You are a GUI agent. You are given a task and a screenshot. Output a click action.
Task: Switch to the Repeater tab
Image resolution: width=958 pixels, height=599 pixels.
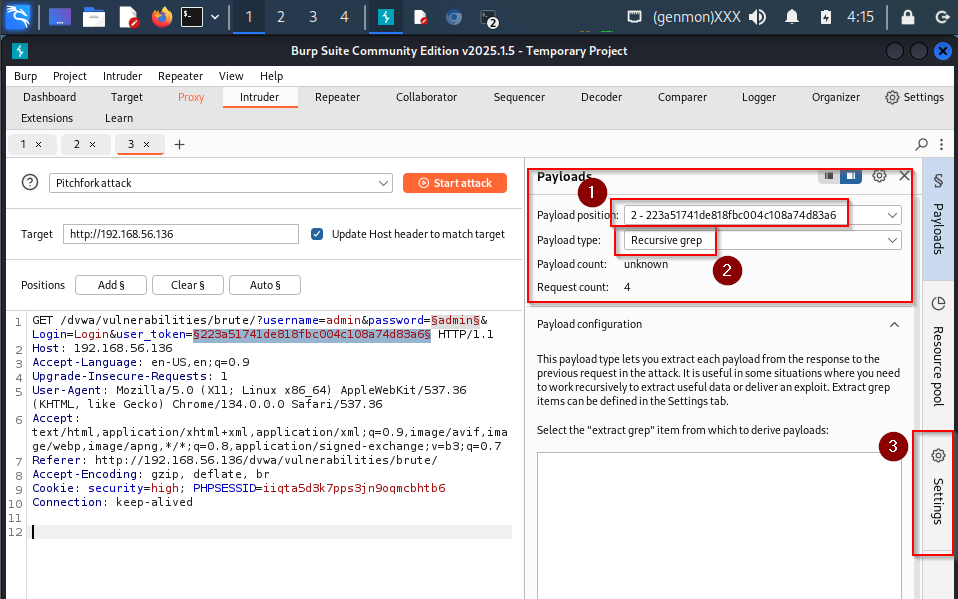337,97
